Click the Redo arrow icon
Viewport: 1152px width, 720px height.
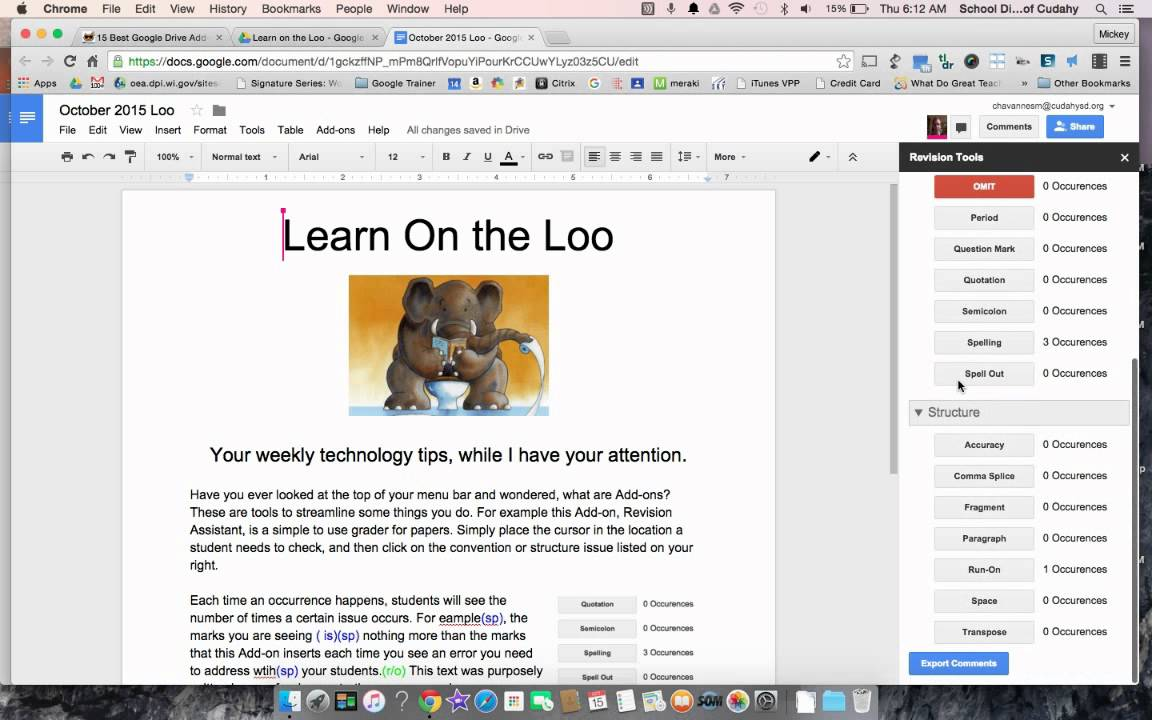109,156
